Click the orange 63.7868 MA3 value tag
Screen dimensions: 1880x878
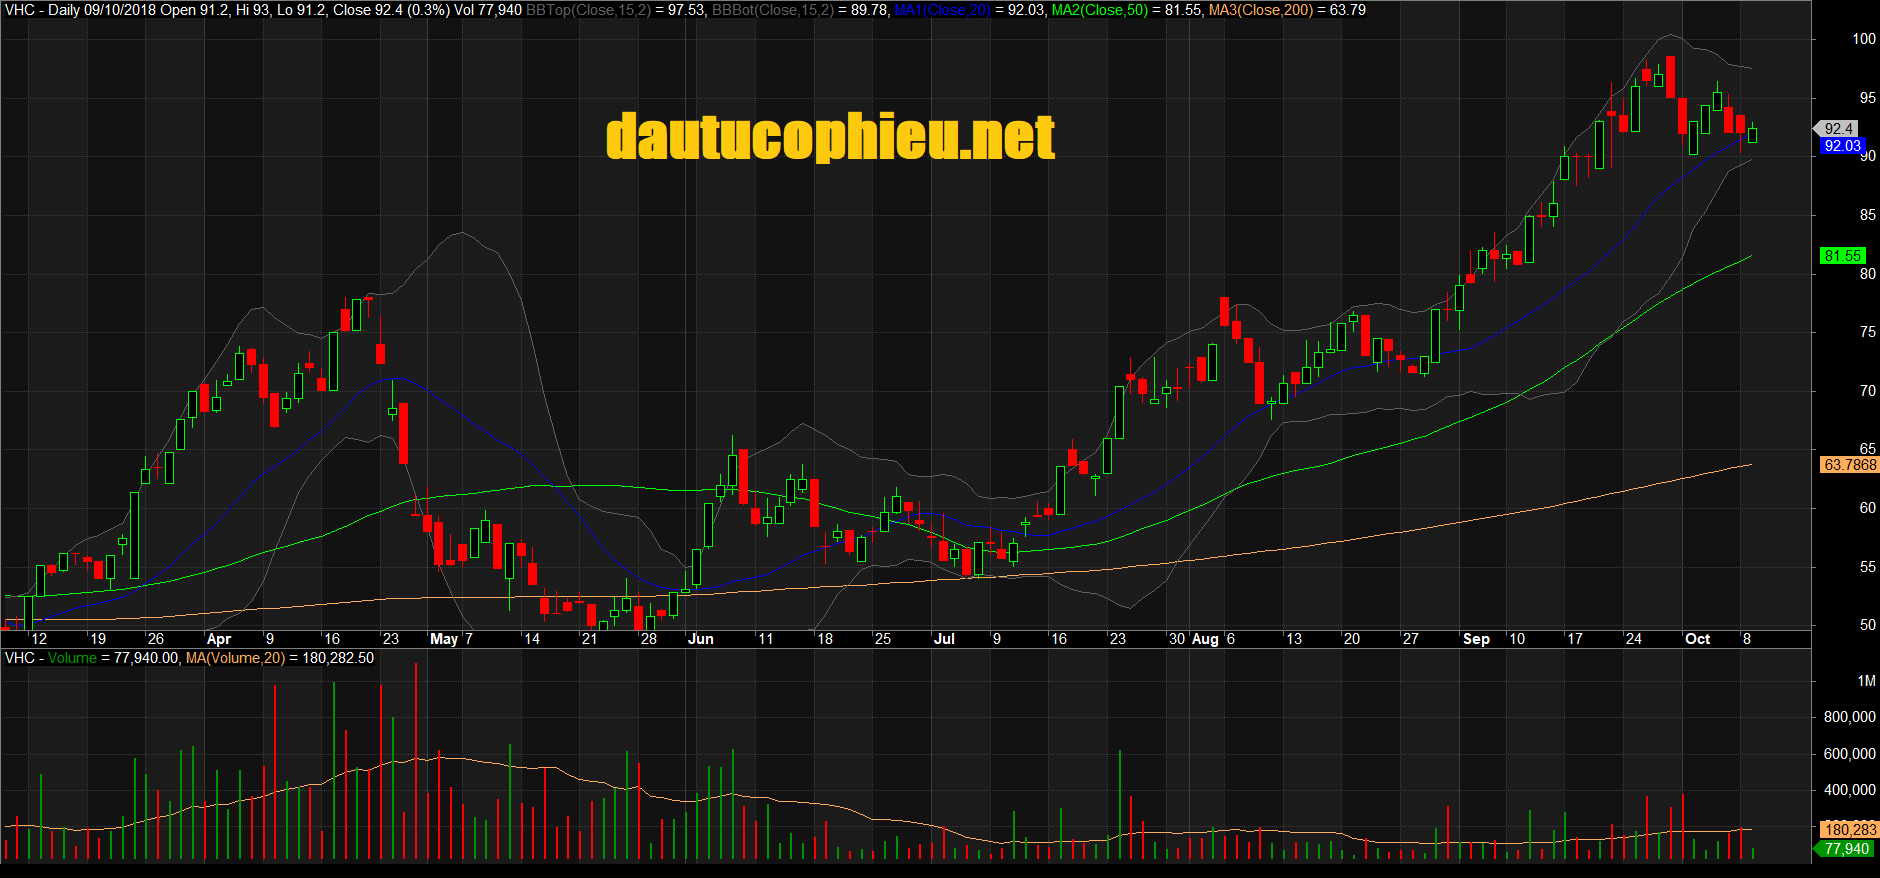point(1849,465)
